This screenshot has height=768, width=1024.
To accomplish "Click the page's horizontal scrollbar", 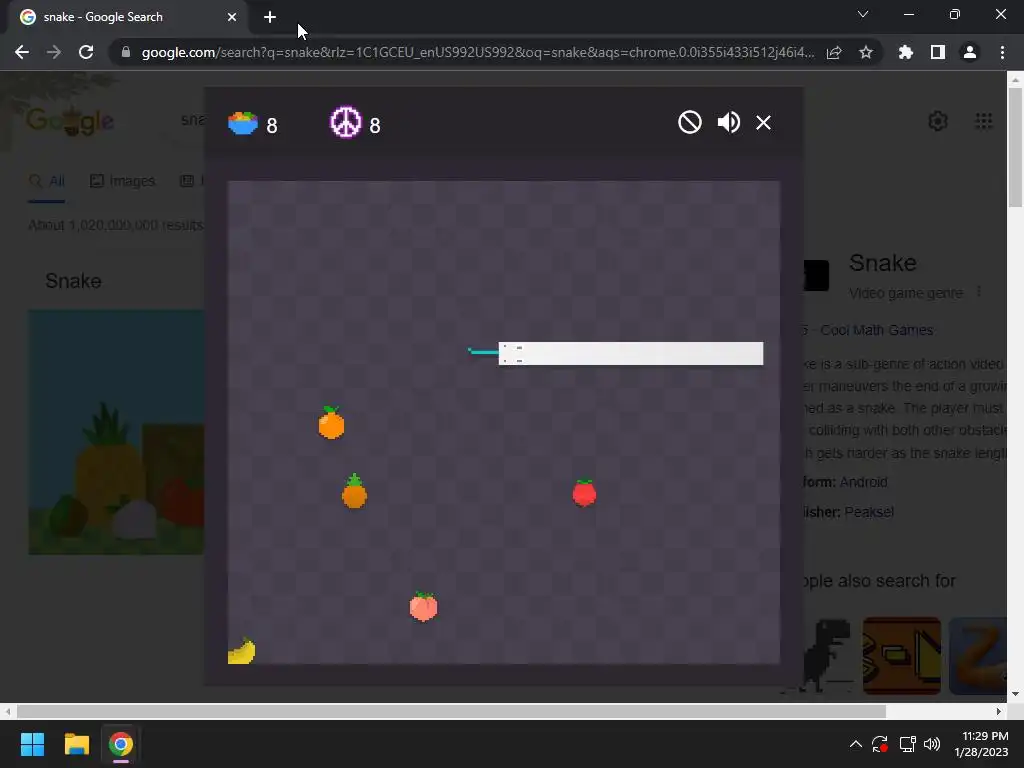I will point(451,711).
